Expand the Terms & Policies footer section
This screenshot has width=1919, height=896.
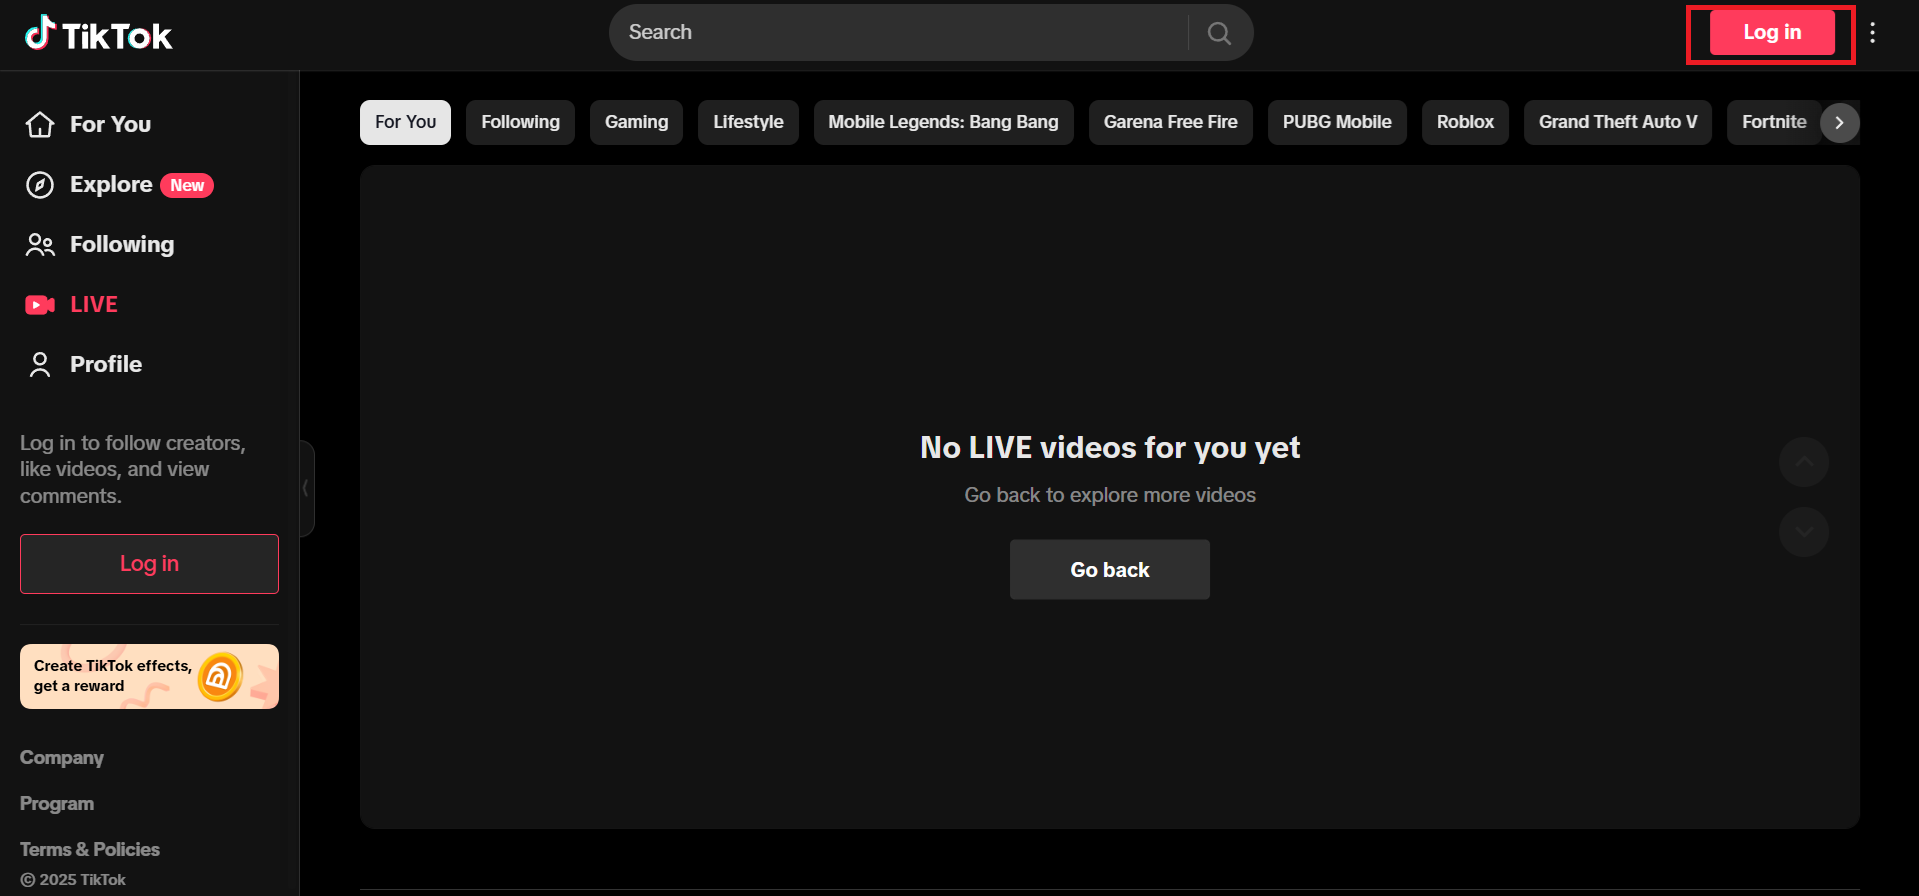pyautogui.click(x=90, y=850)
